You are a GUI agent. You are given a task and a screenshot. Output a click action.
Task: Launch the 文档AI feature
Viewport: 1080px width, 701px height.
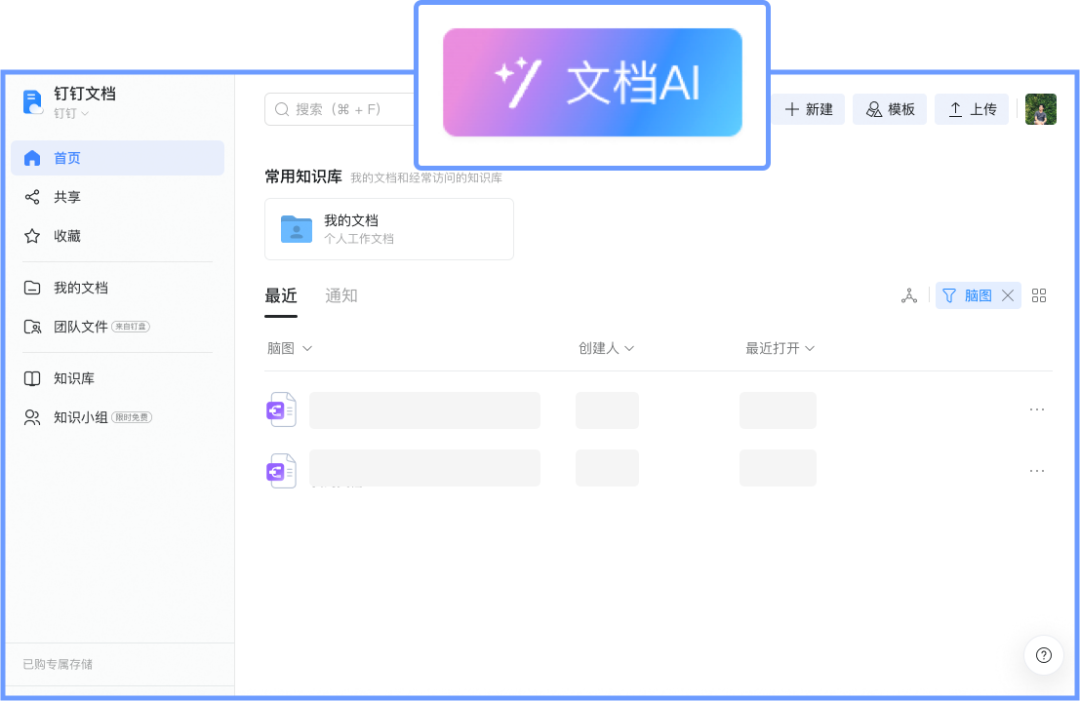[592, 83]
